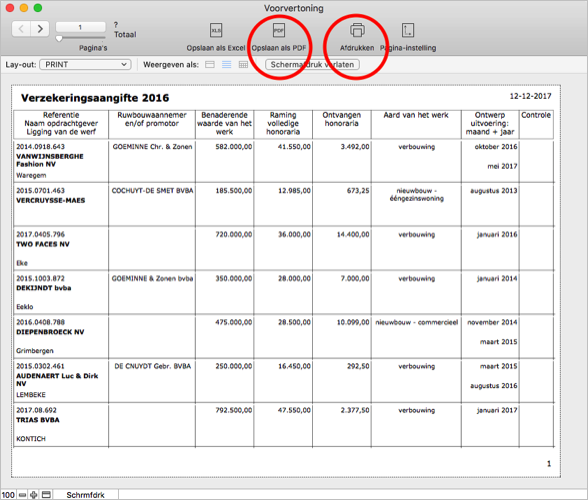Screen dimensions: 588x500
Task: Click COCHUYT-DE SMET BVBA cell
Action: pos(152,191)
